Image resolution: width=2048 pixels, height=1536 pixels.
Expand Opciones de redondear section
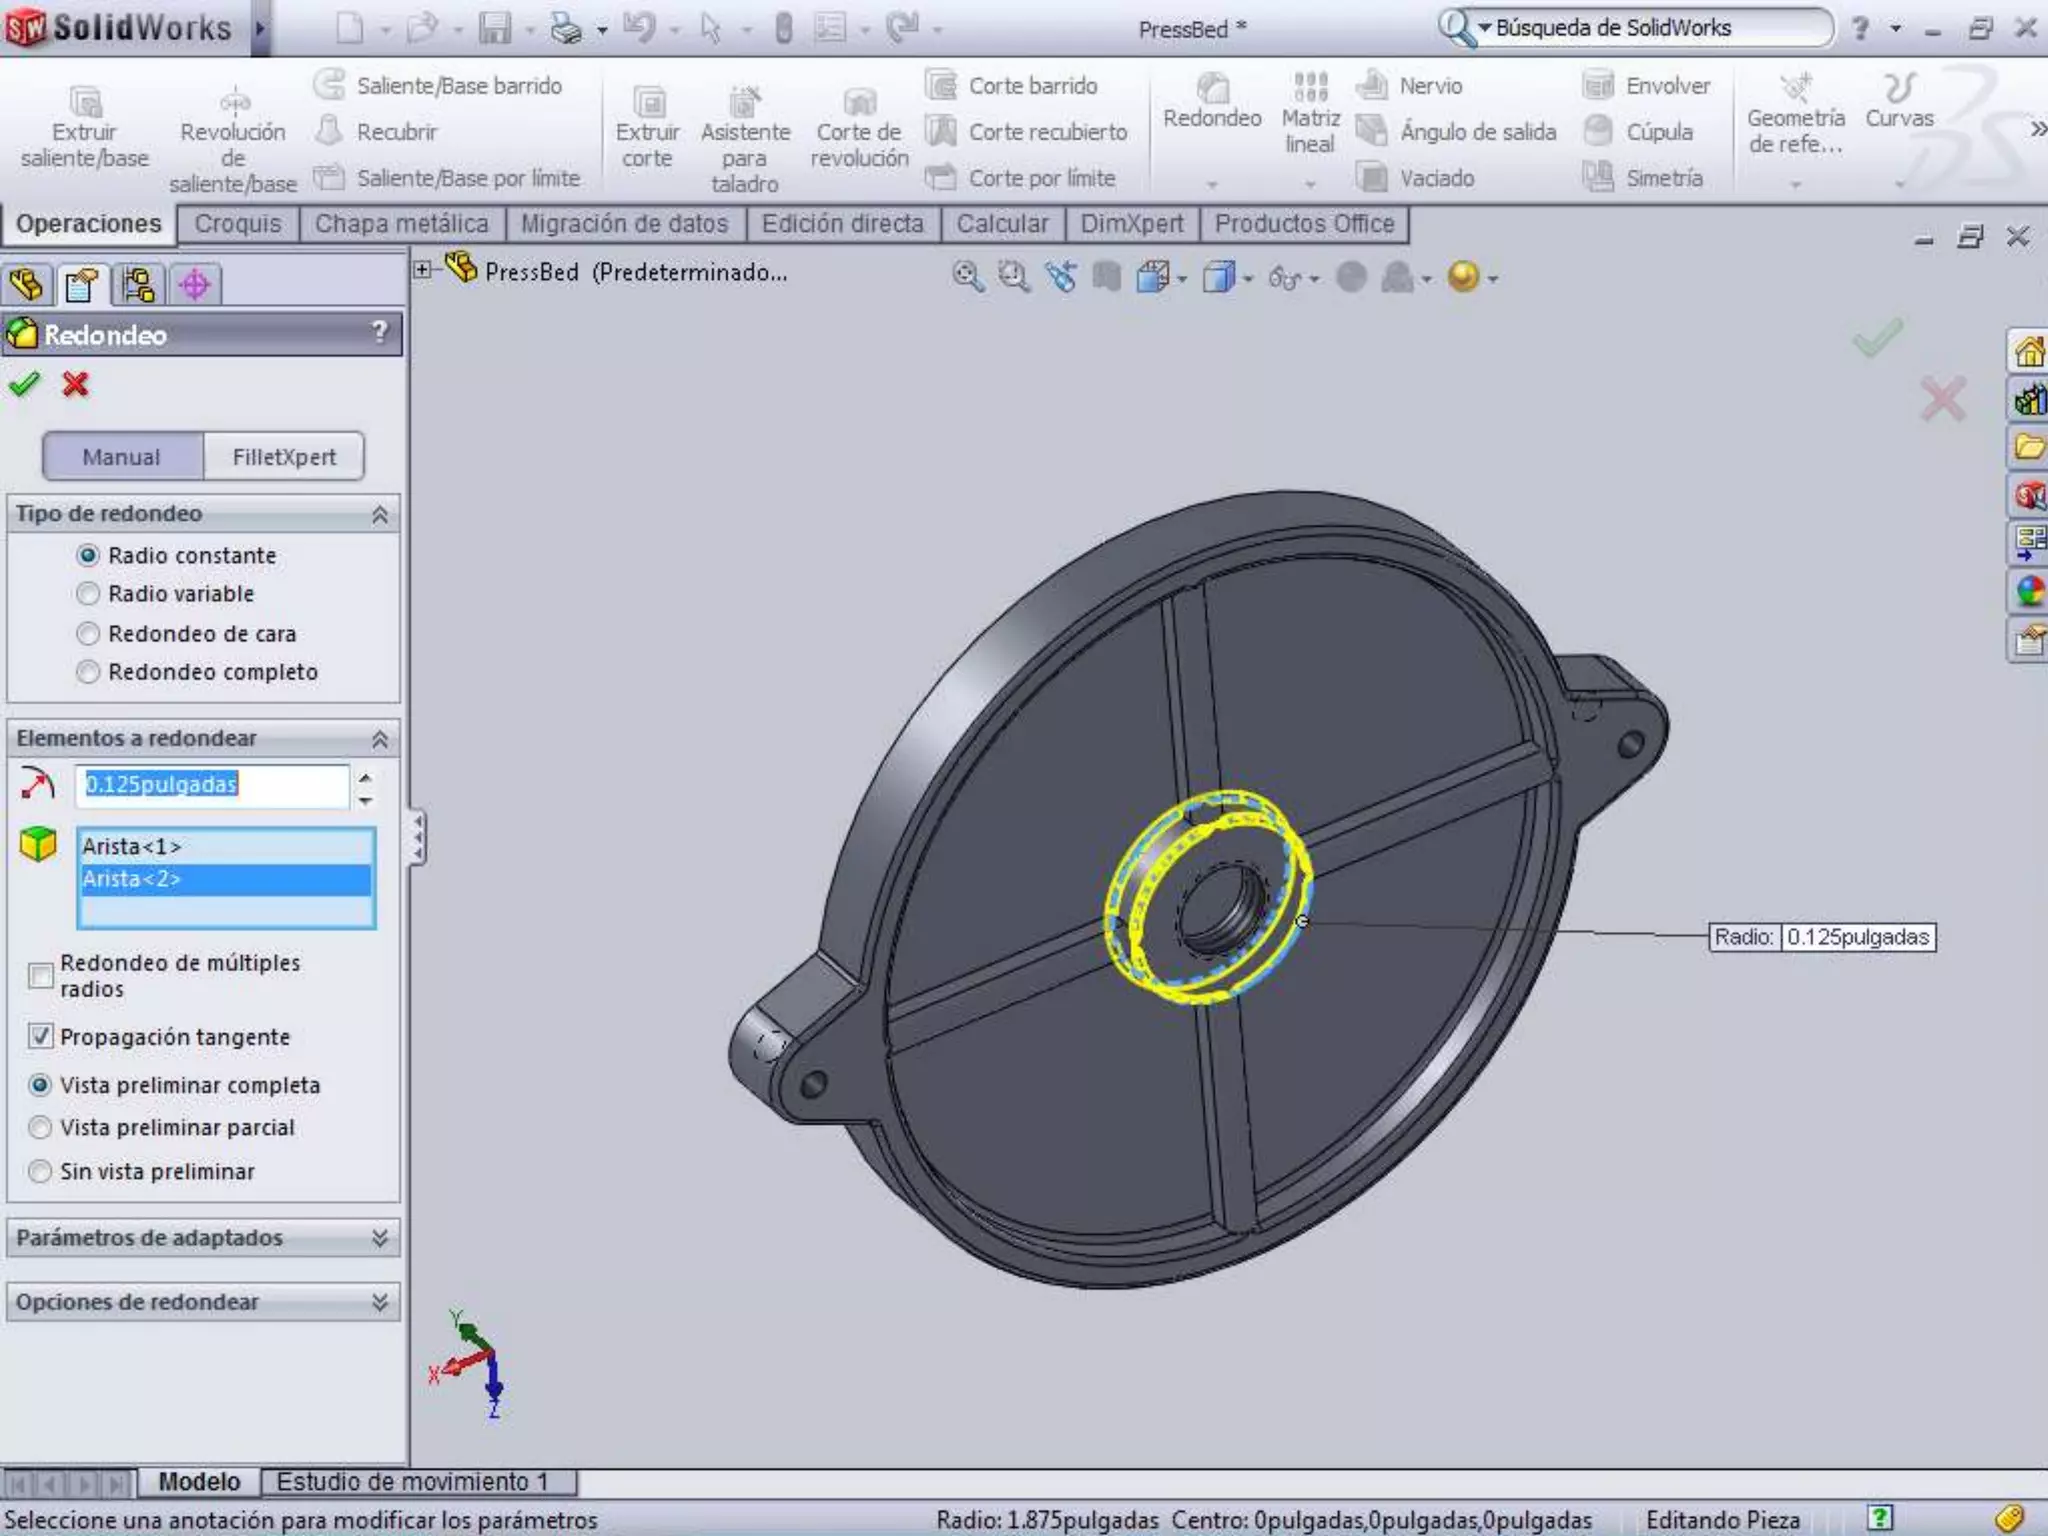point(379,1302)
